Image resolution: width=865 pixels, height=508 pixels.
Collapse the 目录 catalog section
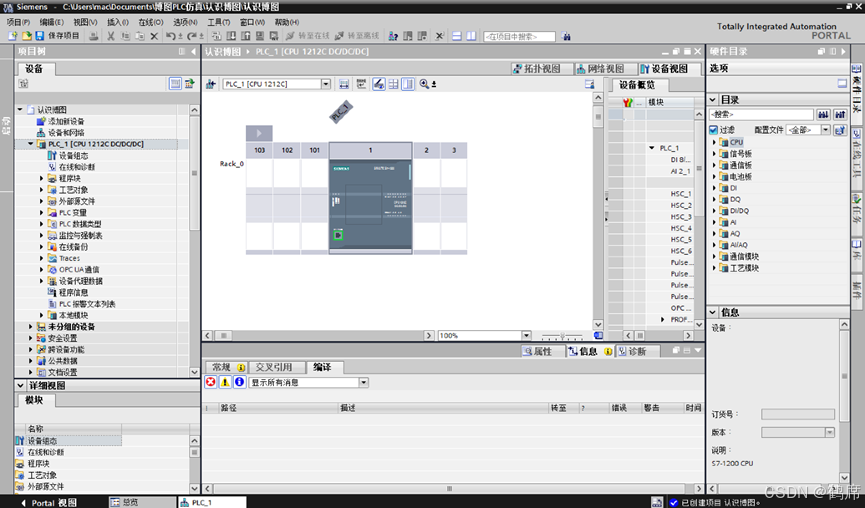713,100
